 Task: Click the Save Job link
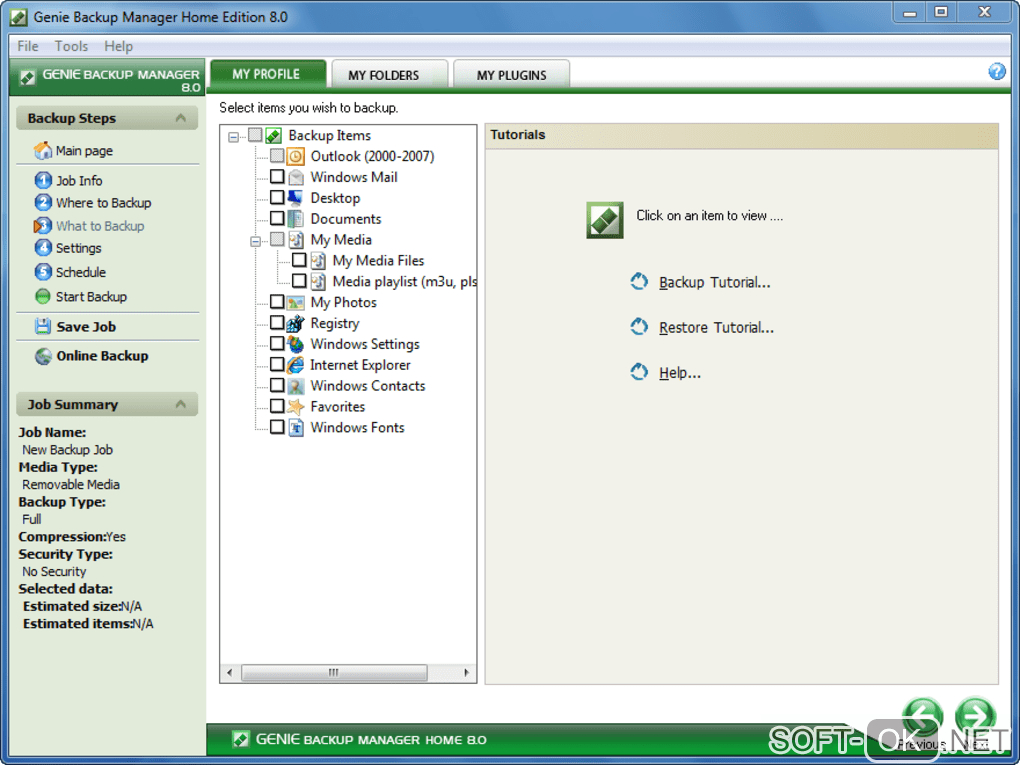[86, 327]
